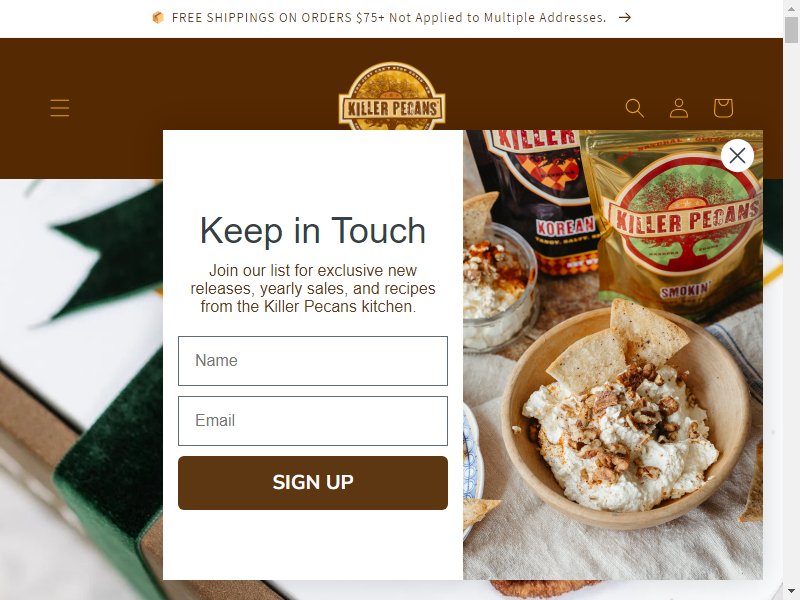800x600 pixels.
Task: Open the shopping cart icon
Action: (x=723, y=108)
